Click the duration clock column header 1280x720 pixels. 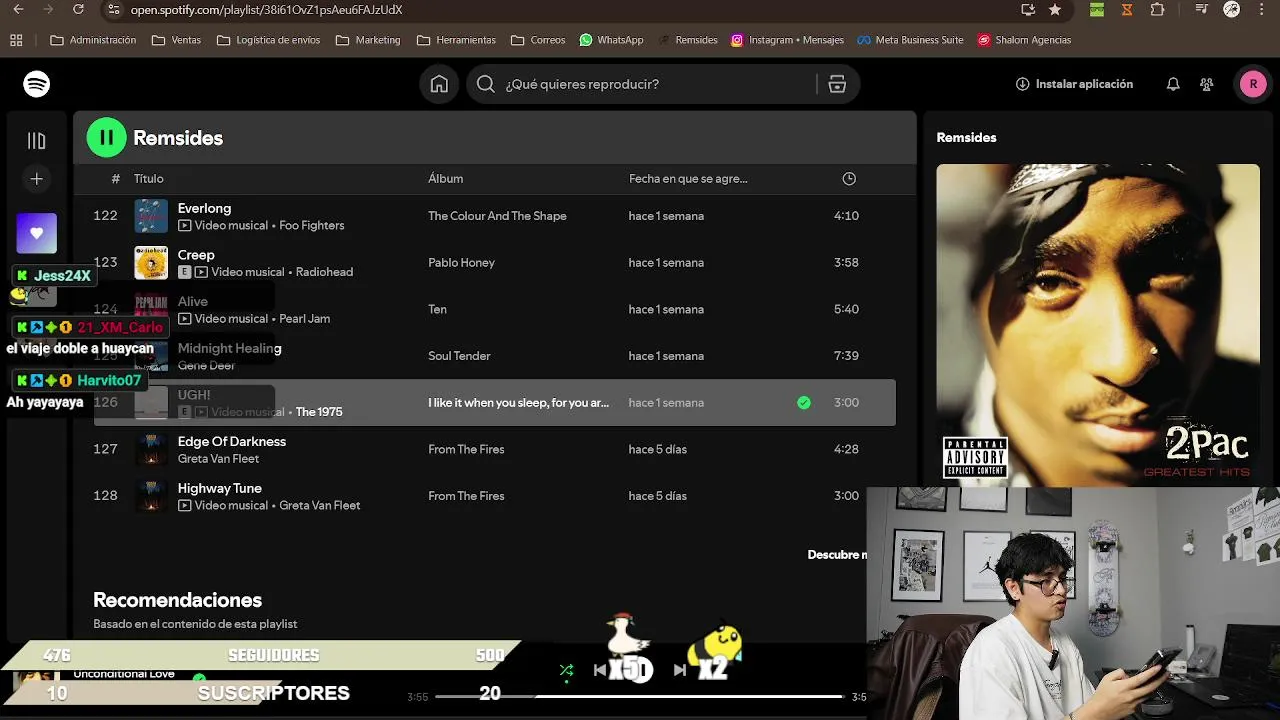tap(849, 179)
